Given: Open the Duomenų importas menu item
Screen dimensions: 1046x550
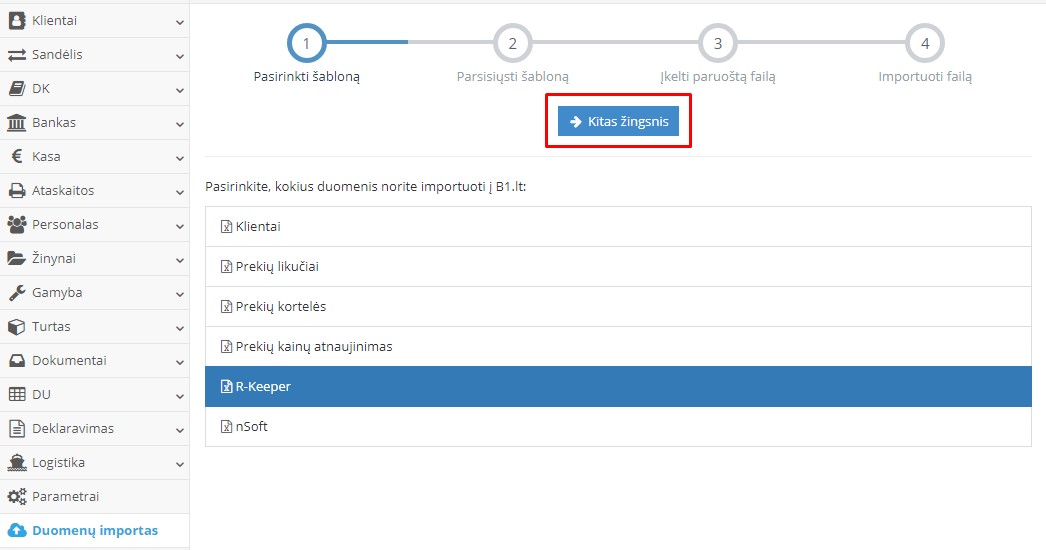Looking at the screenshot, I should (x=94, y=531).
